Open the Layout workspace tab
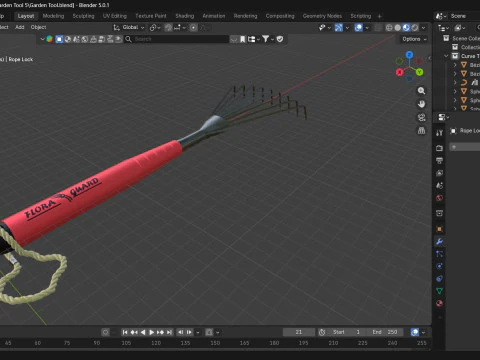 pos(26,16)
